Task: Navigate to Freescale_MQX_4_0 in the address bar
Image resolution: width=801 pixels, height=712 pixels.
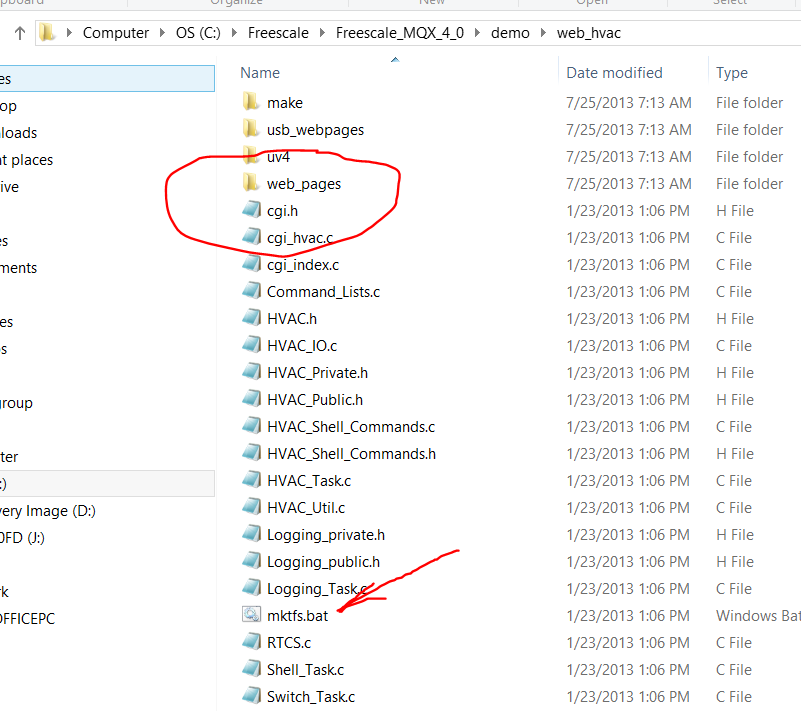Action: [400, 33]
